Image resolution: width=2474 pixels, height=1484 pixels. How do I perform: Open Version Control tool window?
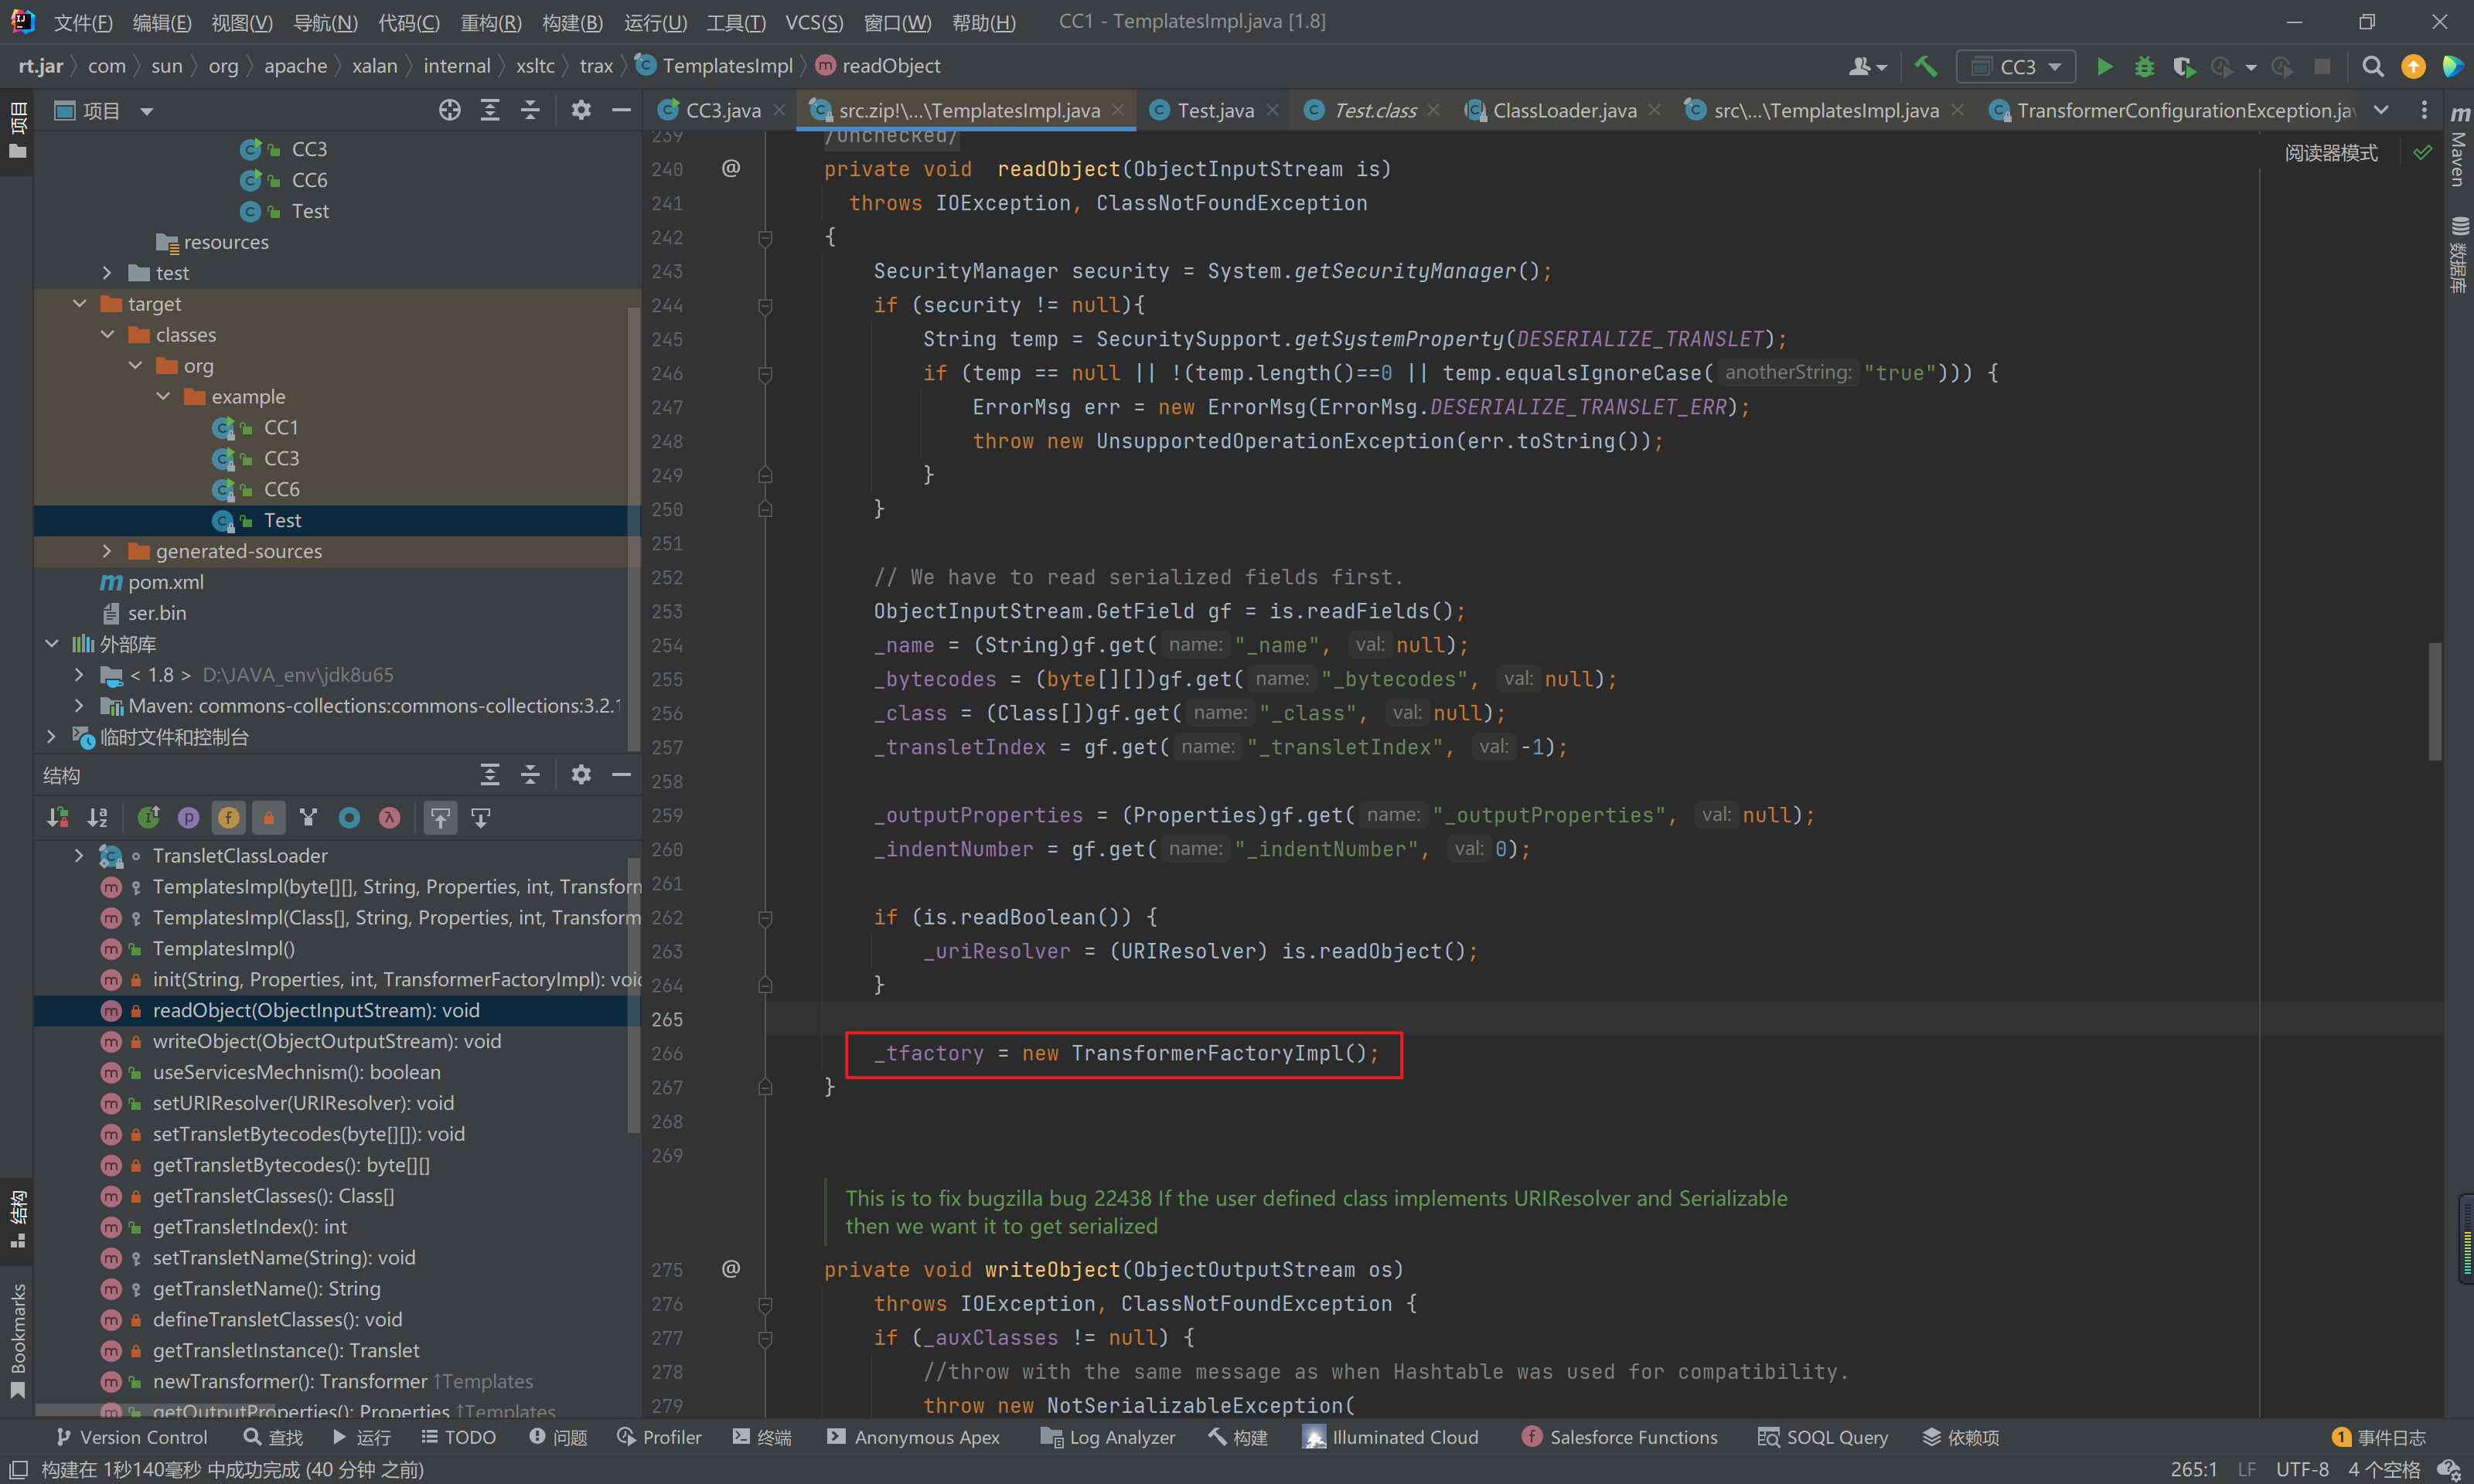click(131, 1437)
